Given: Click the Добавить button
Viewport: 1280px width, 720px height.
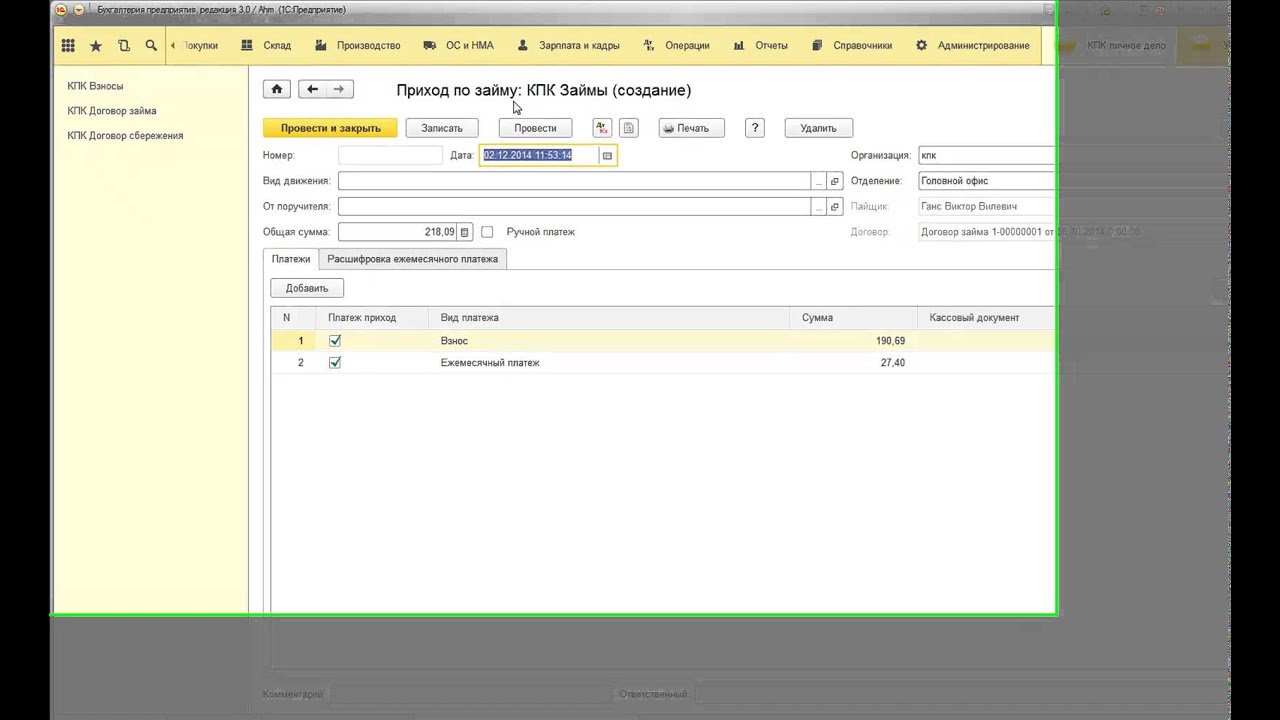Looking at the screenshot, I should pyautogui.click(x=307, y=288).
